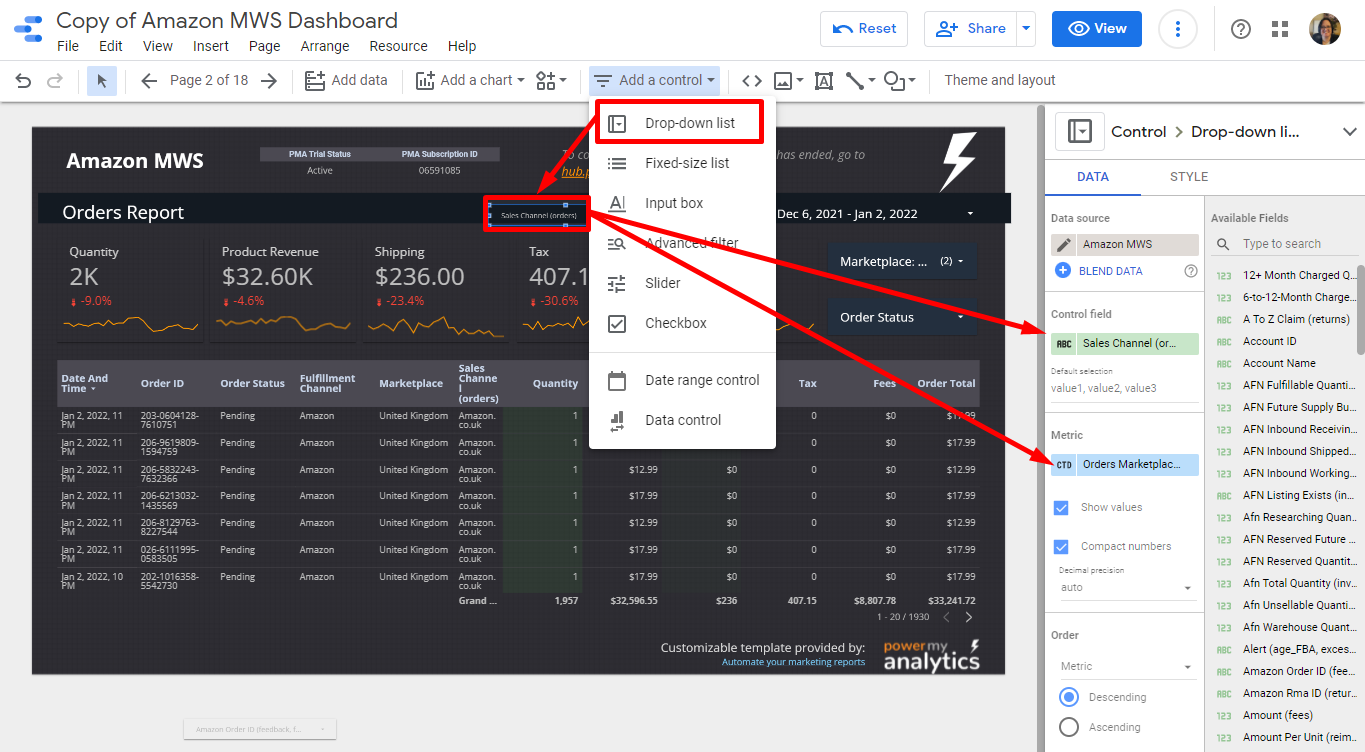Open the Google apps grid
This screenshot has height=752, width=1365.
1280,29
